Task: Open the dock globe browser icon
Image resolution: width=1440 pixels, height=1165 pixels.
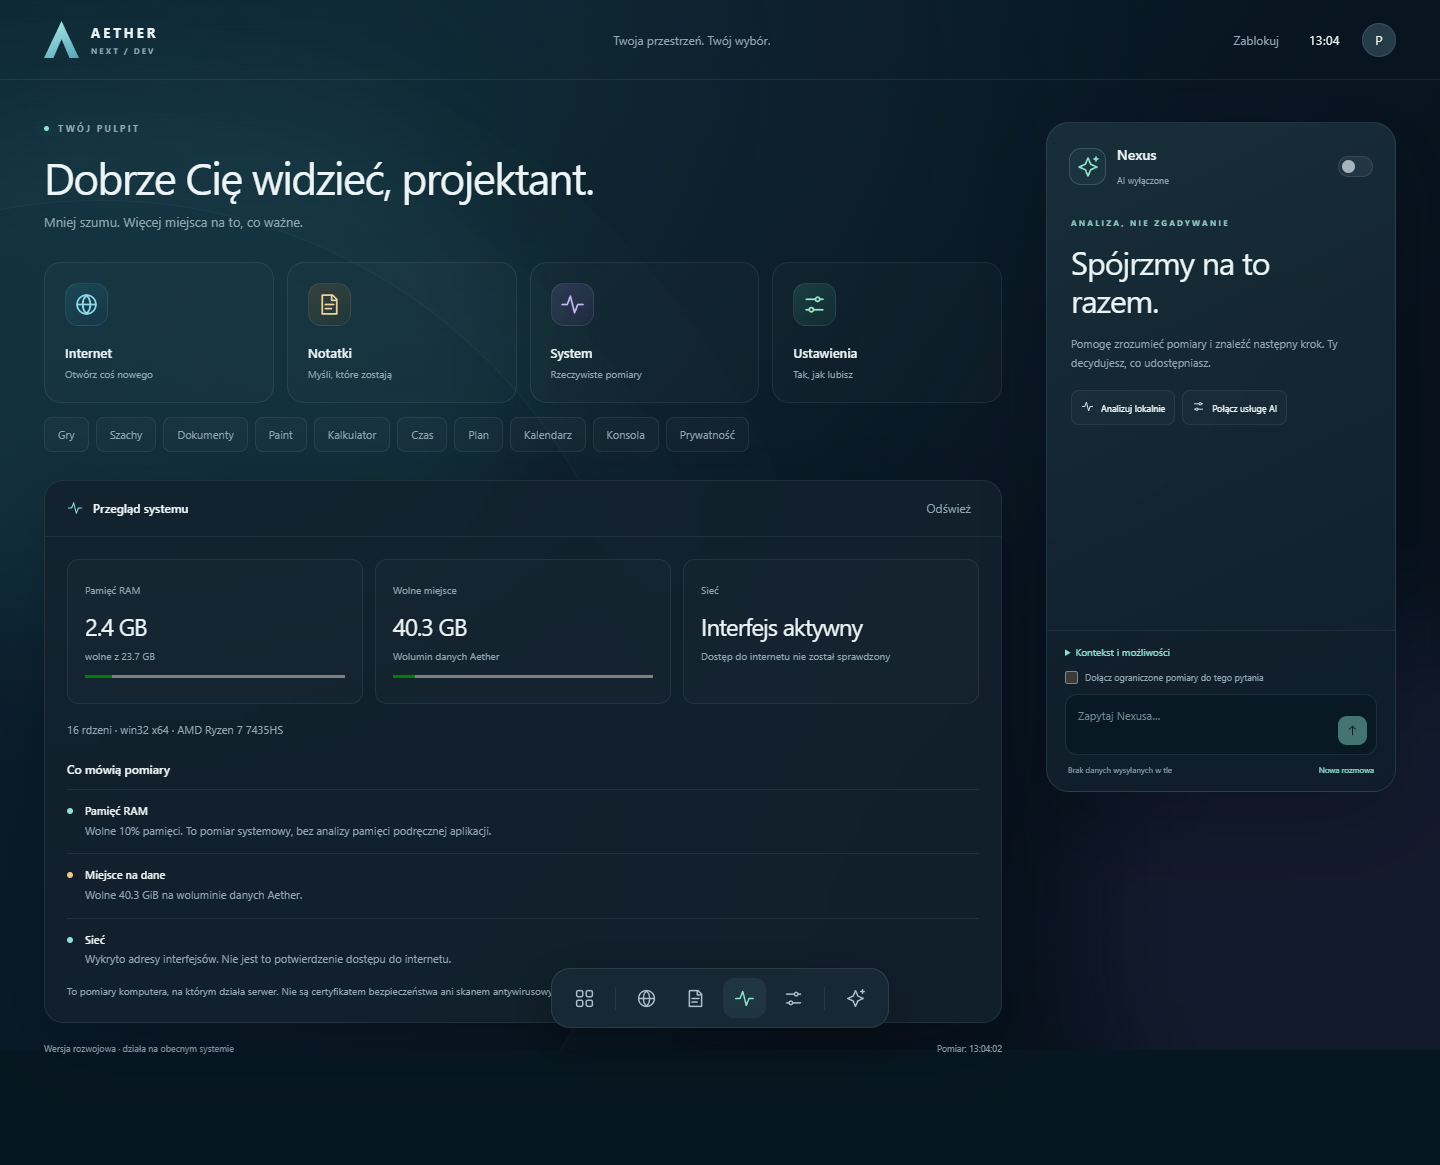Action: tap(647, 998)
